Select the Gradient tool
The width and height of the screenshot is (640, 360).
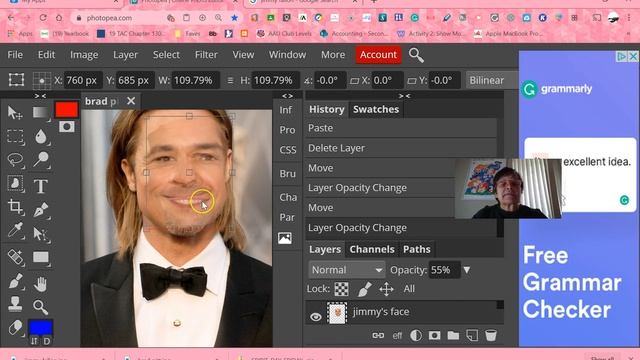click(x=40, y=112)
